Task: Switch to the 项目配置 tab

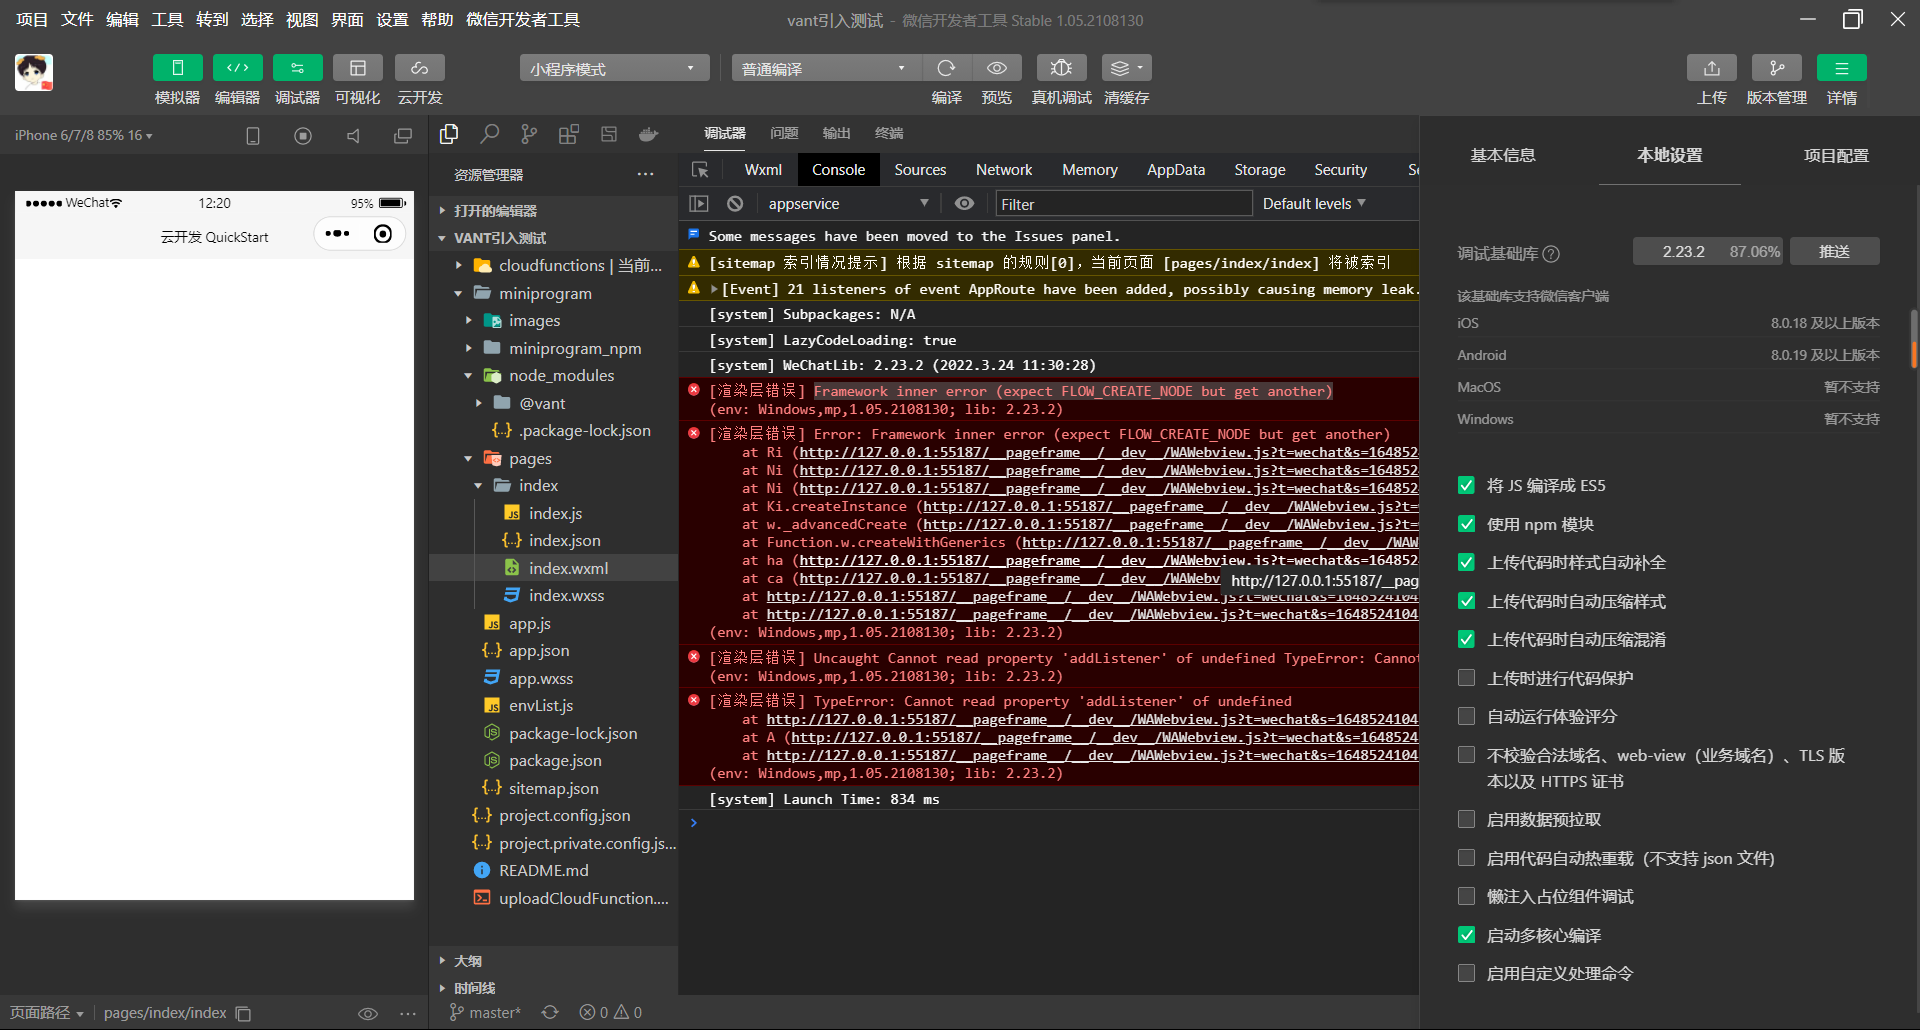Action: click(1836, 156)
